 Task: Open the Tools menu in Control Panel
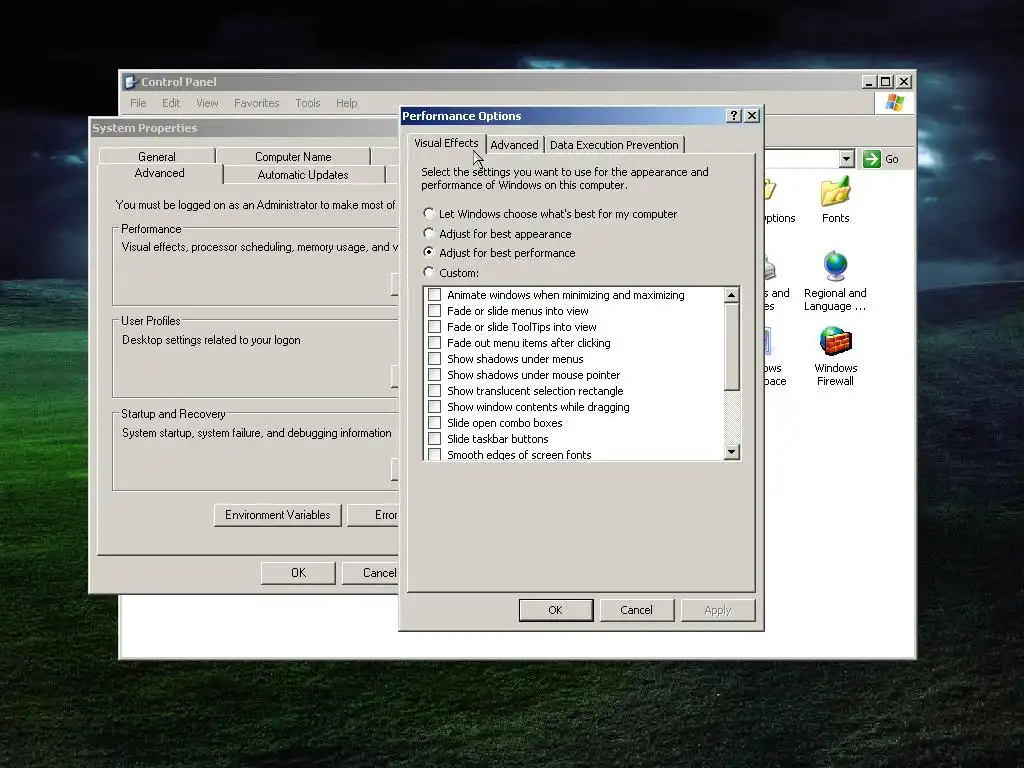308,103
